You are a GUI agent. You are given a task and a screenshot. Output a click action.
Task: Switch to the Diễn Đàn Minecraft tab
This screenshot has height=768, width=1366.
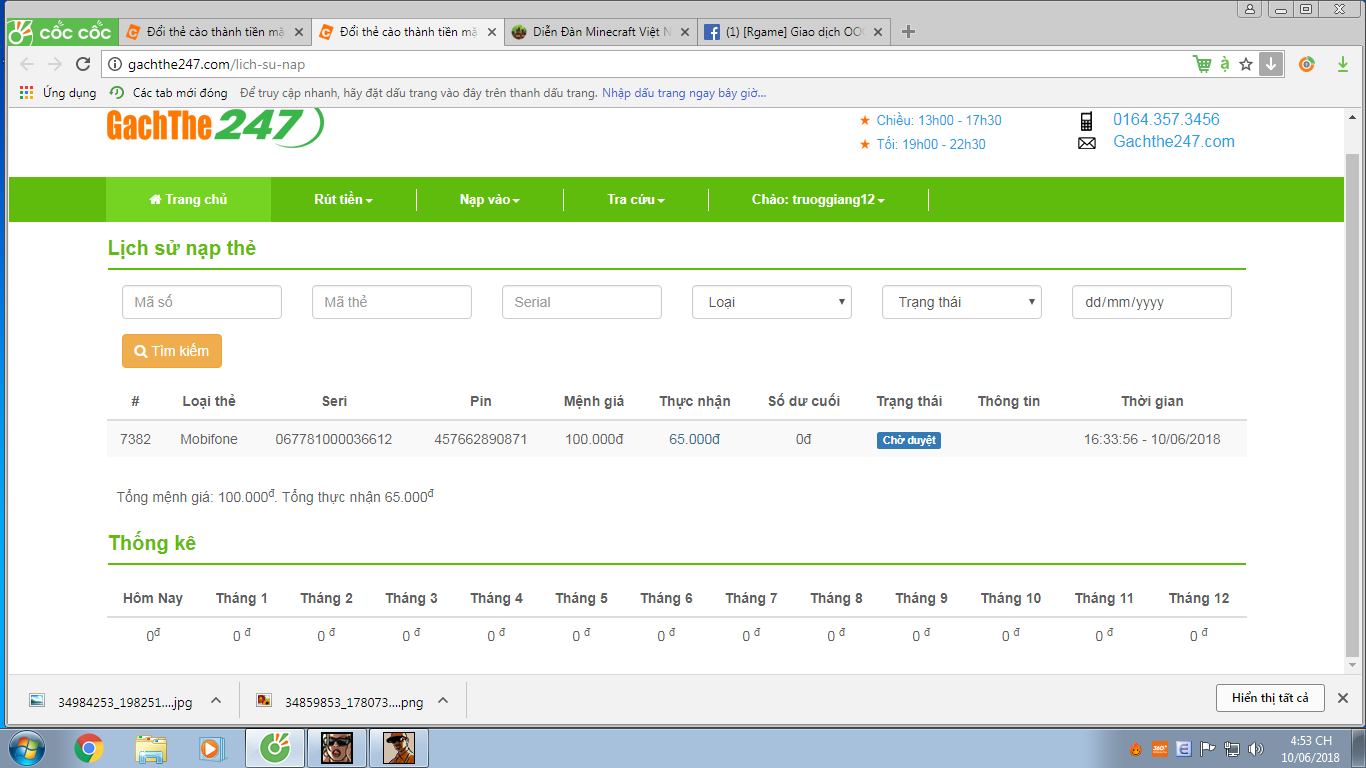click(601, 32)
